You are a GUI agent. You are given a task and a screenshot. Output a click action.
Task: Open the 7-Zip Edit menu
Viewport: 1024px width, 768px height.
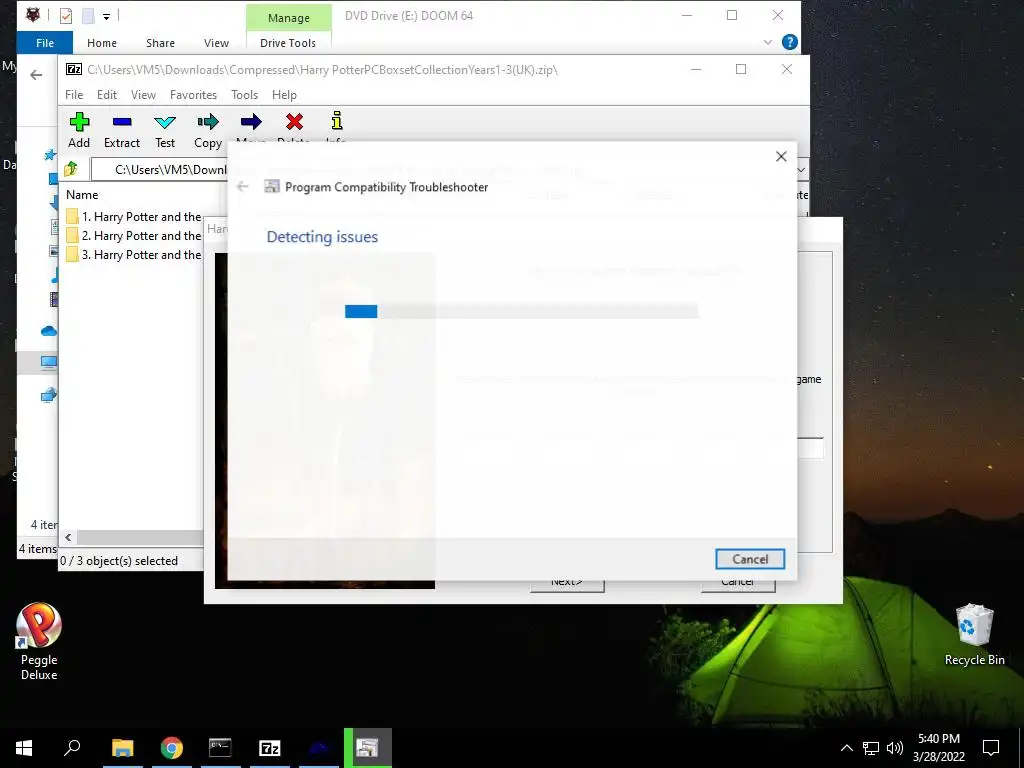(106, 95)
